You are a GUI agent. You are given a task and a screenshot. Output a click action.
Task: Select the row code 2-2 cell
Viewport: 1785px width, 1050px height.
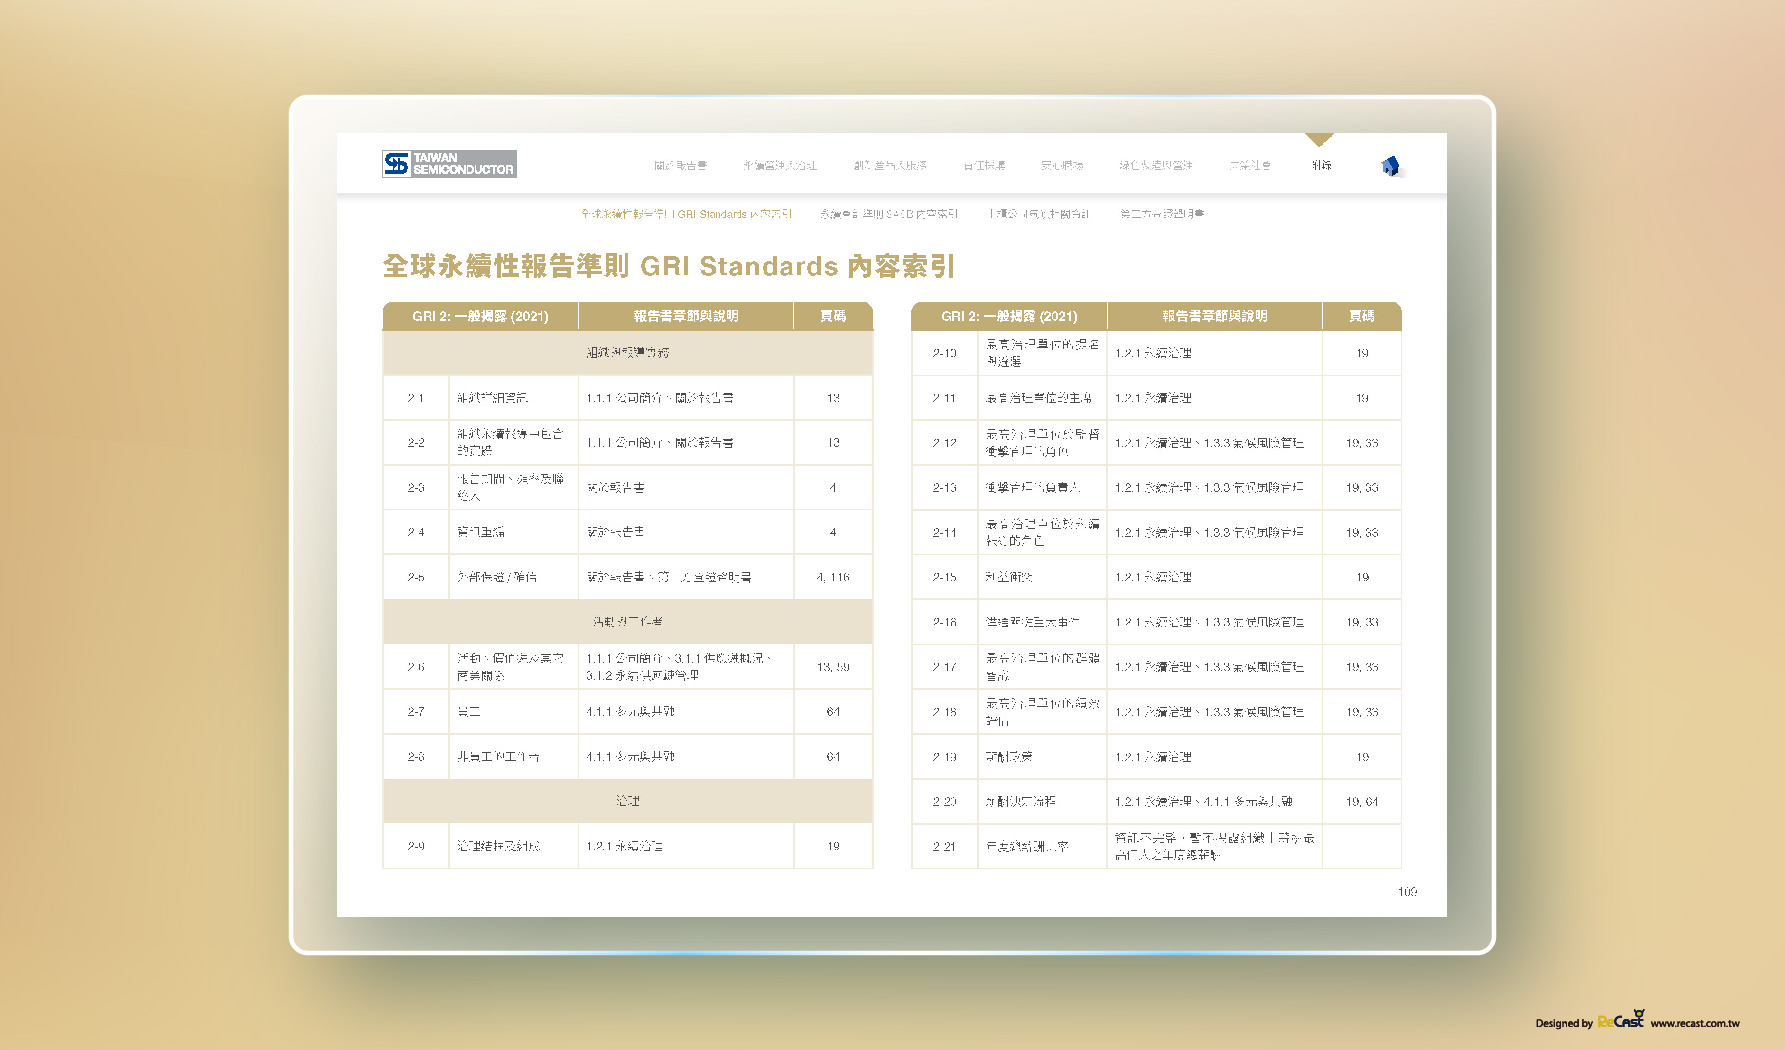pos(416,443)
